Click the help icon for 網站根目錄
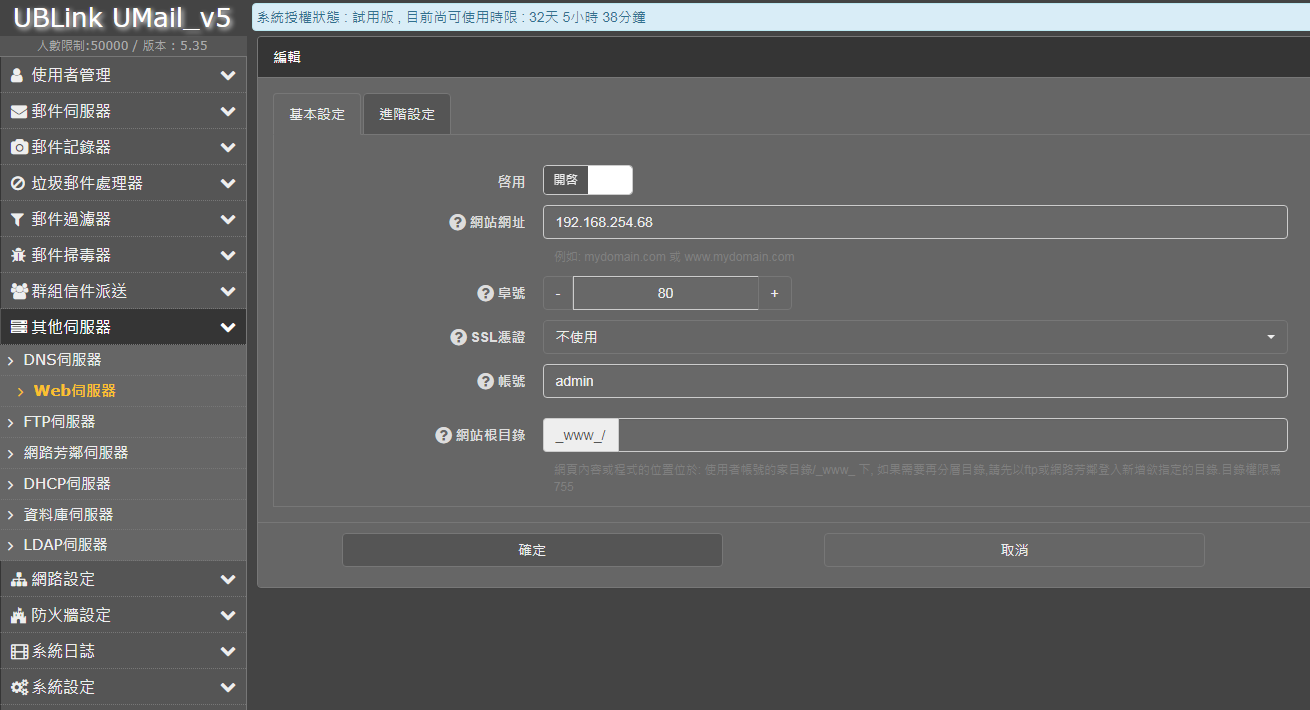 pyautogui.click(x=444, y=436)
